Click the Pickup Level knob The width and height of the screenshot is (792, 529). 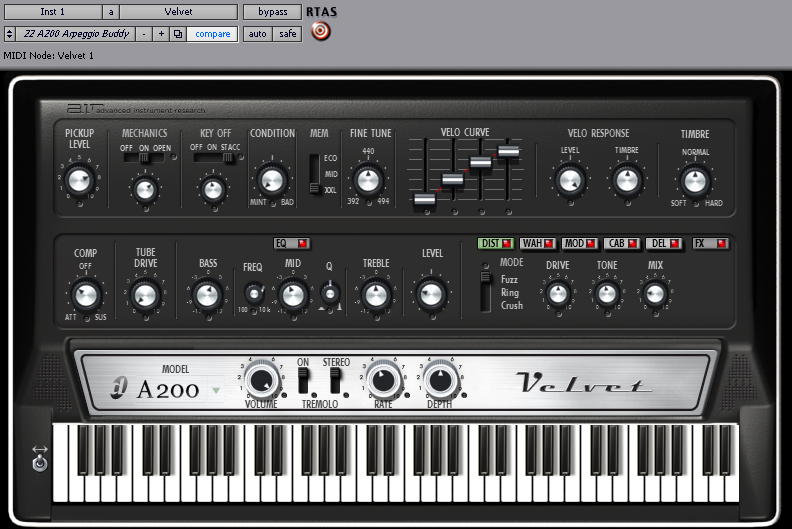[x=79, y=180]
